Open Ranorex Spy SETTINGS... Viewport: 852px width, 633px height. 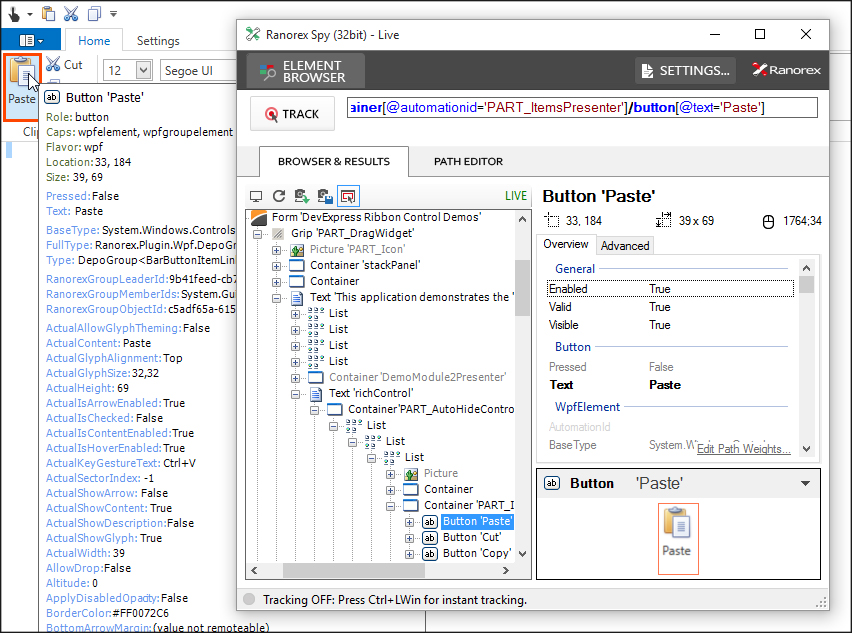pyautogui.click(x=686, y=71)
